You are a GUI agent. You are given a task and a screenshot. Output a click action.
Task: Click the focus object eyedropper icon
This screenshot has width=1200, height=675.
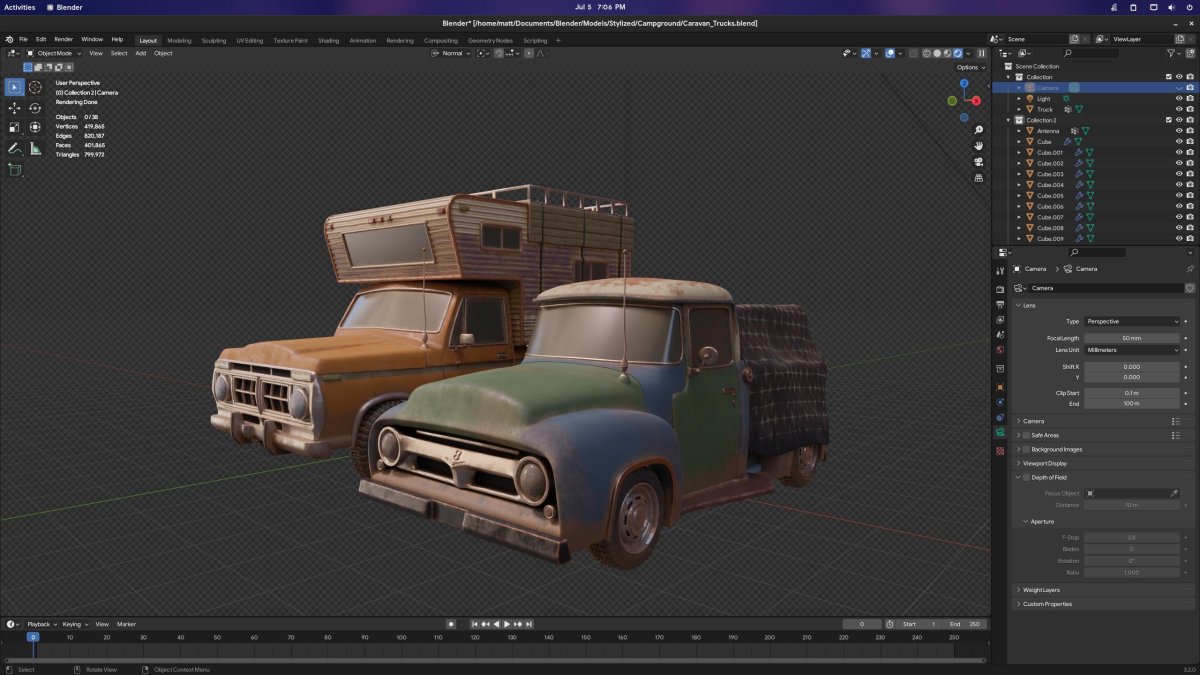(1174, 493)
